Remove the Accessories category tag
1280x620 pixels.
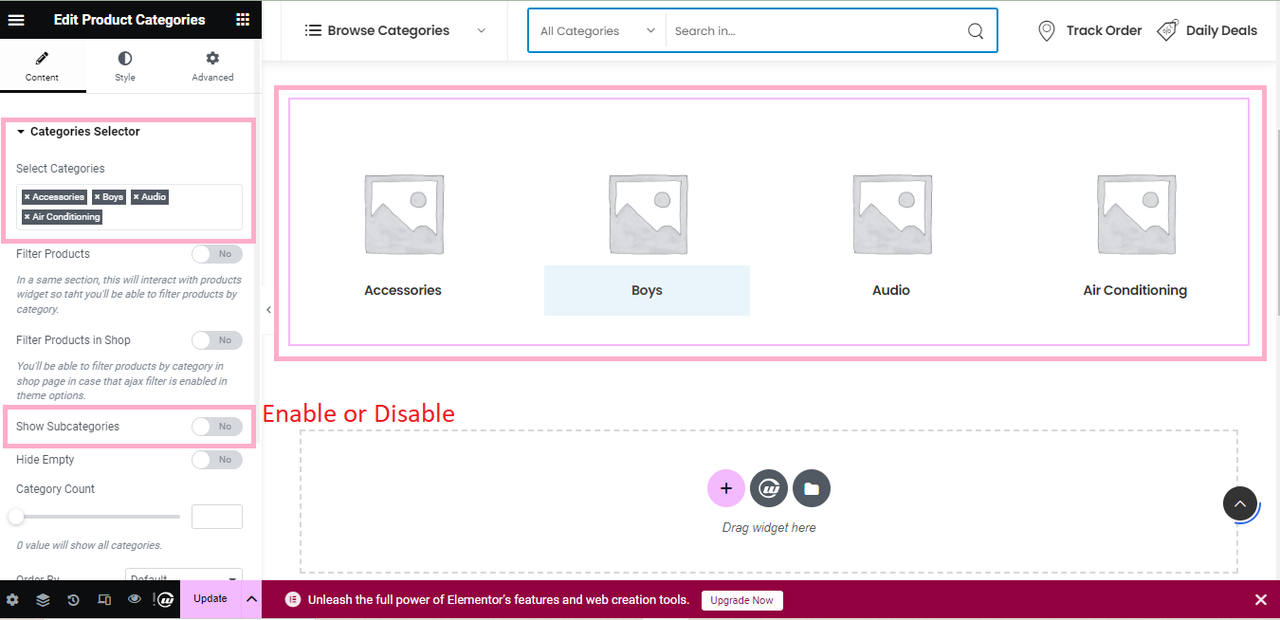click(27, 197)
